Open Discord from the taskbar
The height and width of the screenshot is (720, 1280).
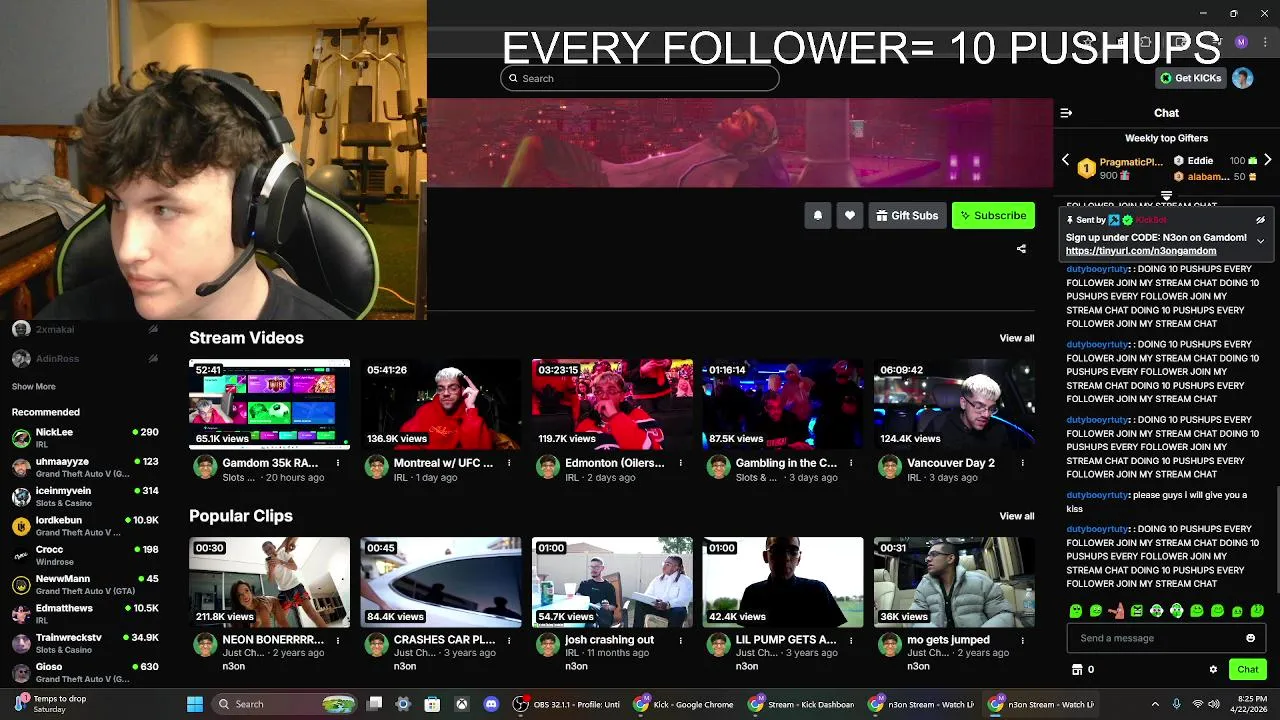coord(491,704)
